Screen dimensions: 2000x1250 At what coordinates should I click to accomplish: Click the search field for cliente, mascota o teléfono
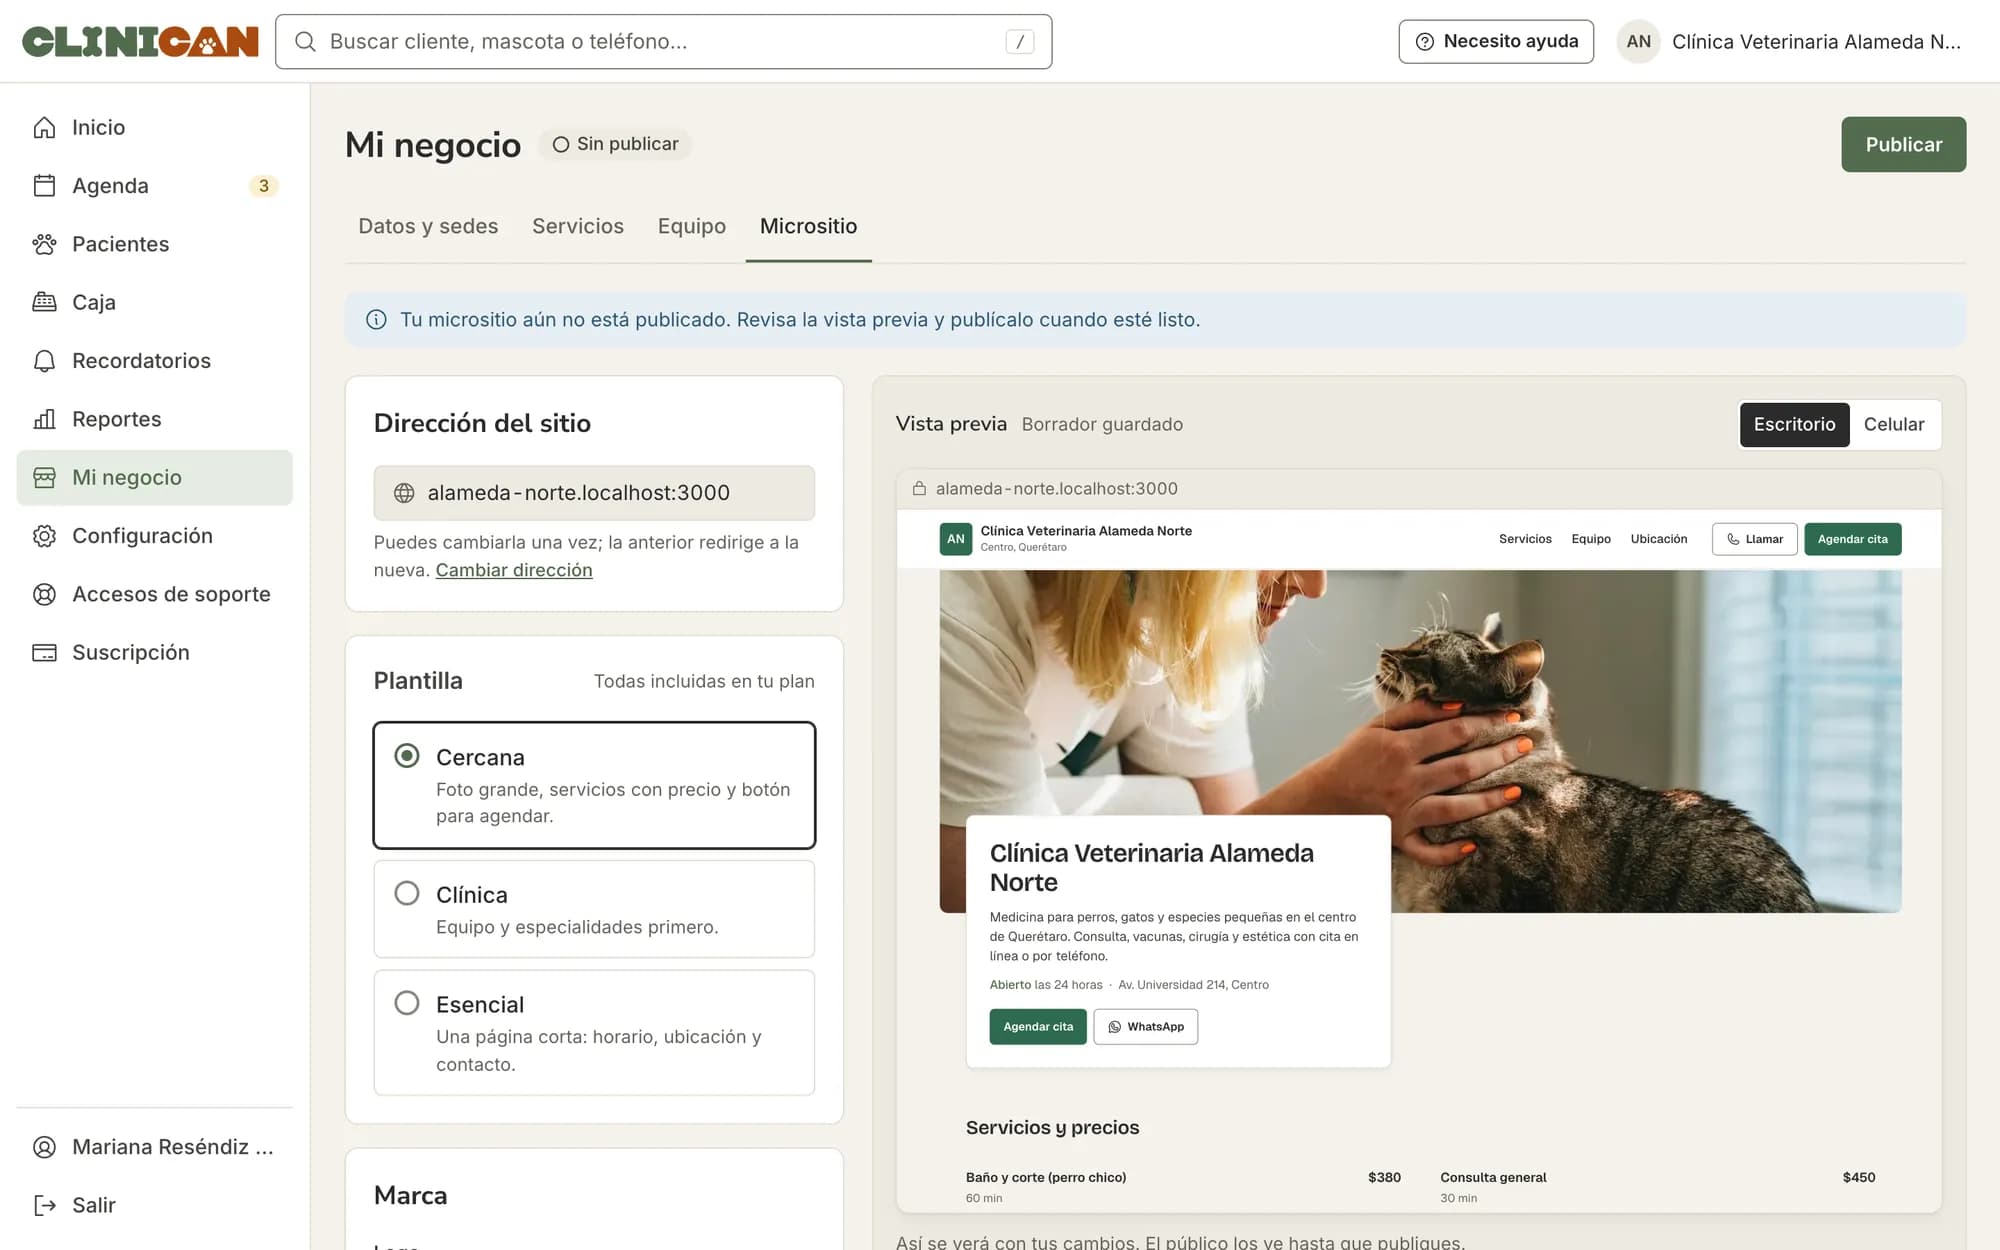click(663, 41)
